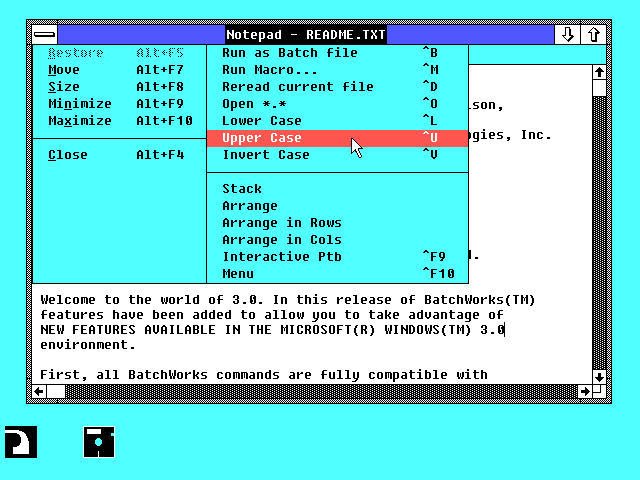
Task: Choose Close Alt+F4 in system menu
Action: point(119,155)
